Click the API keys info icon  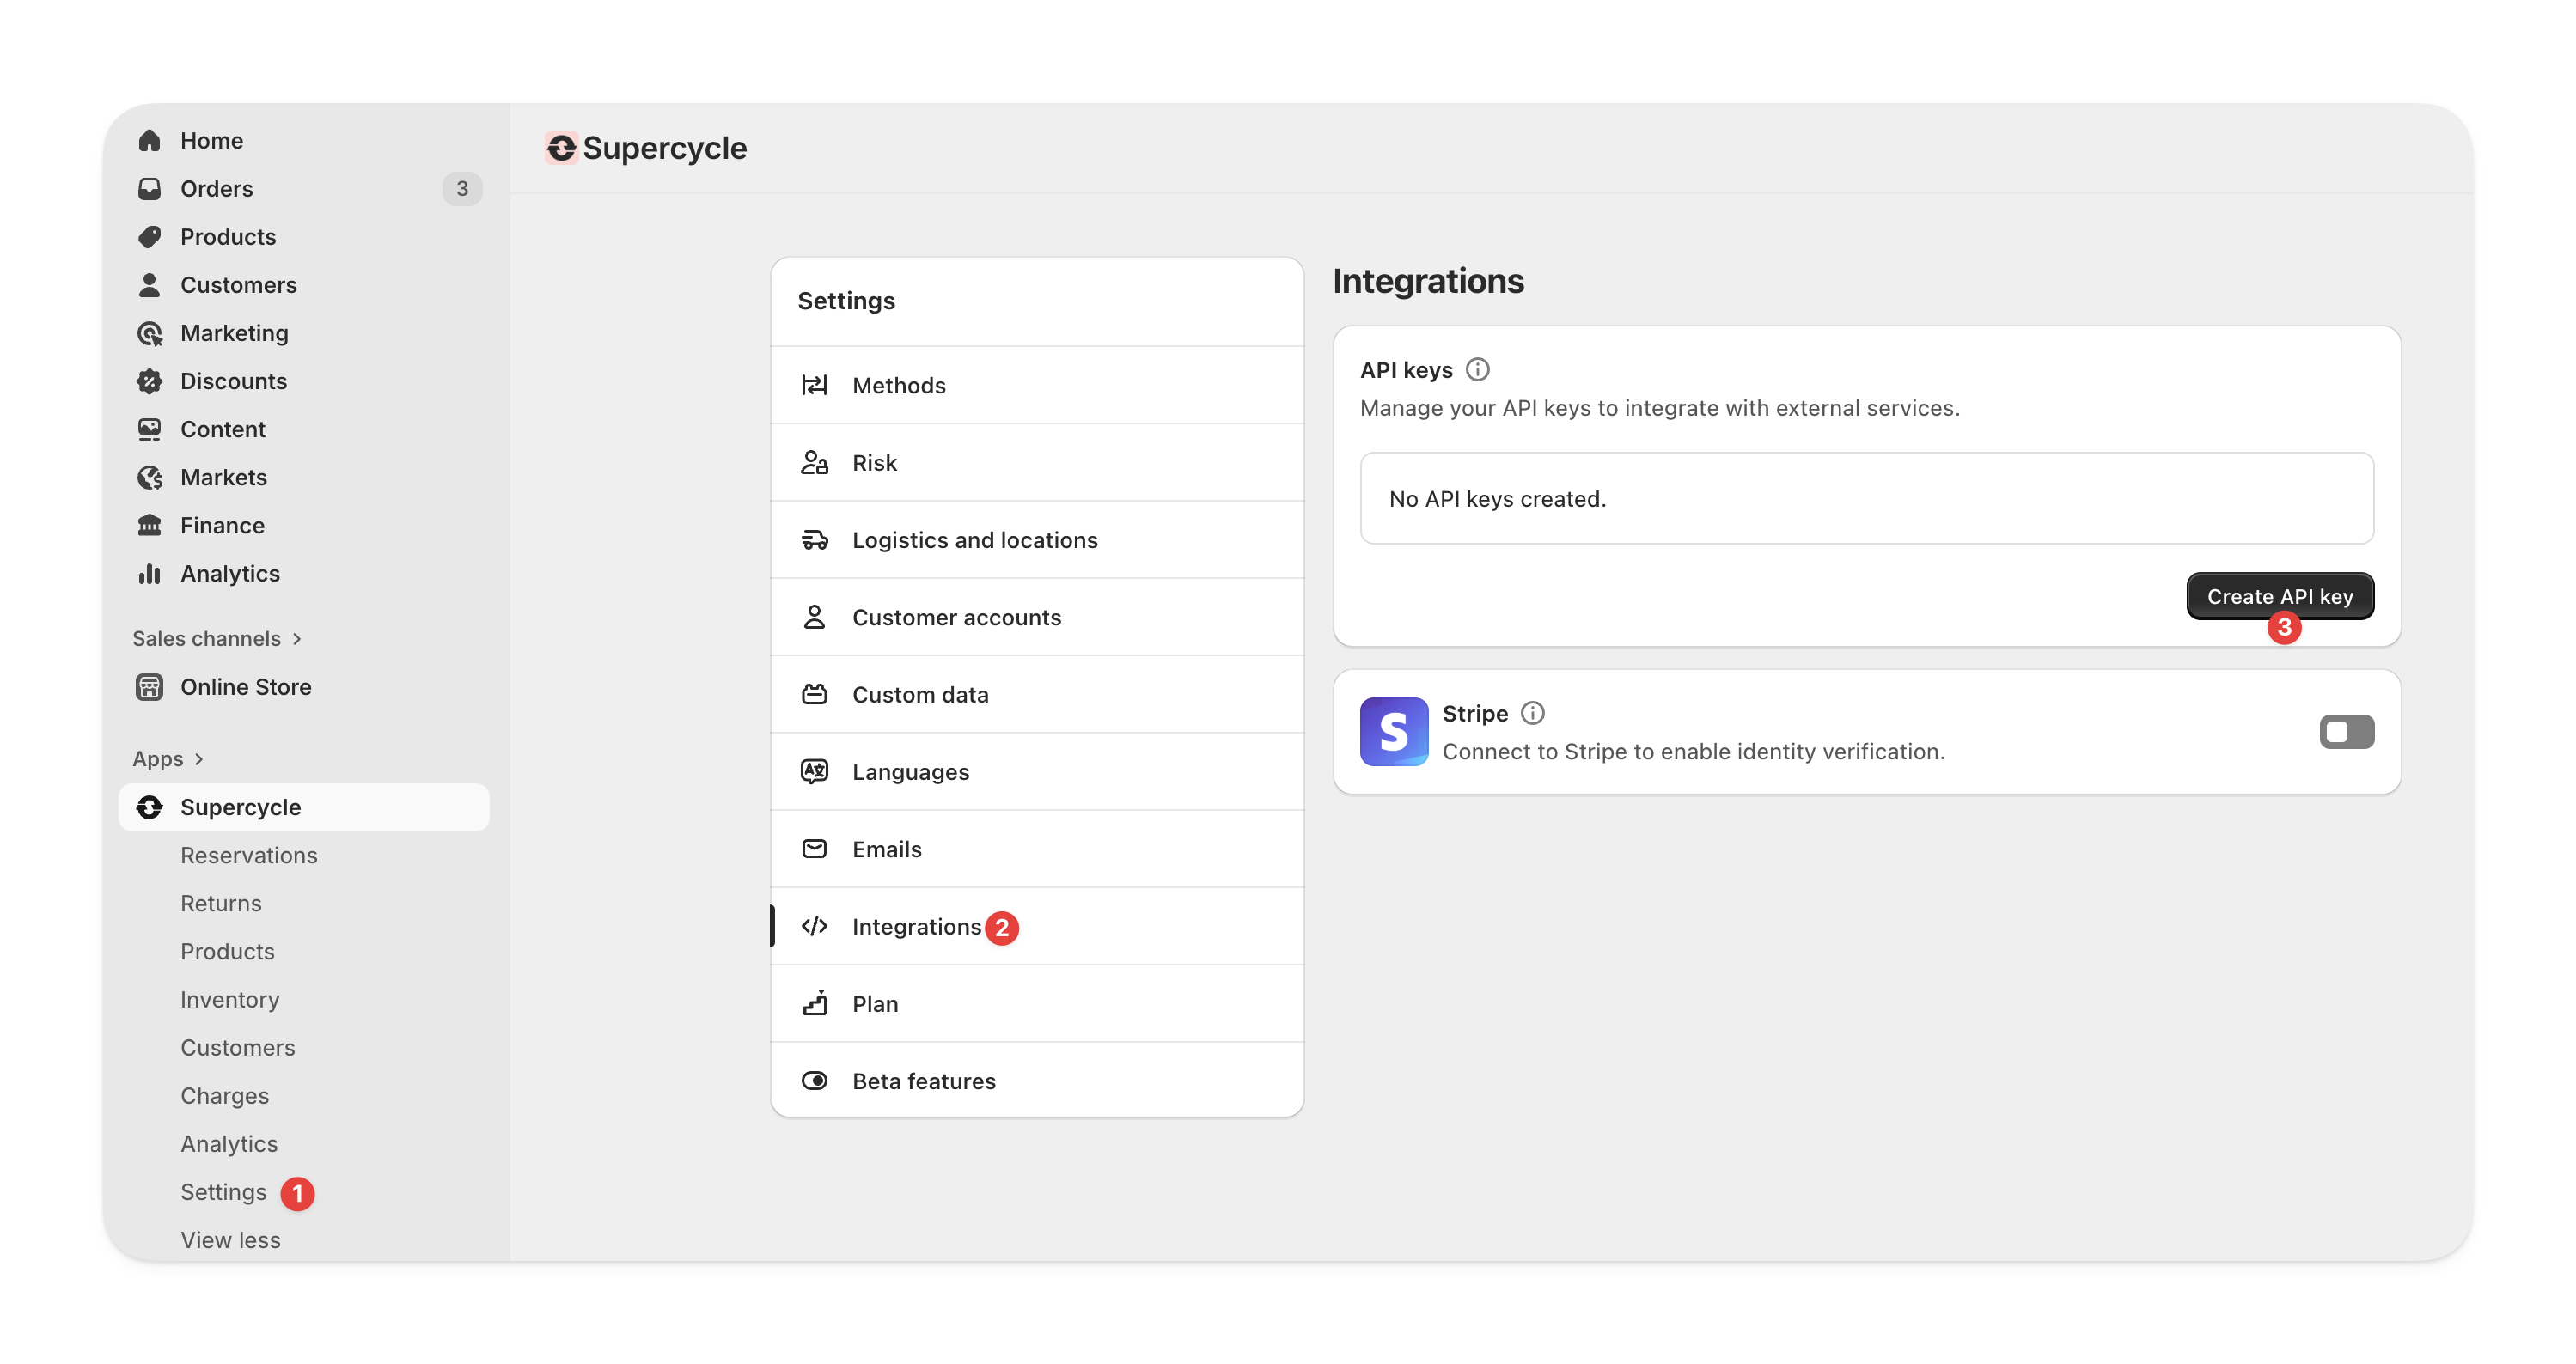(x=1477, y=370)
